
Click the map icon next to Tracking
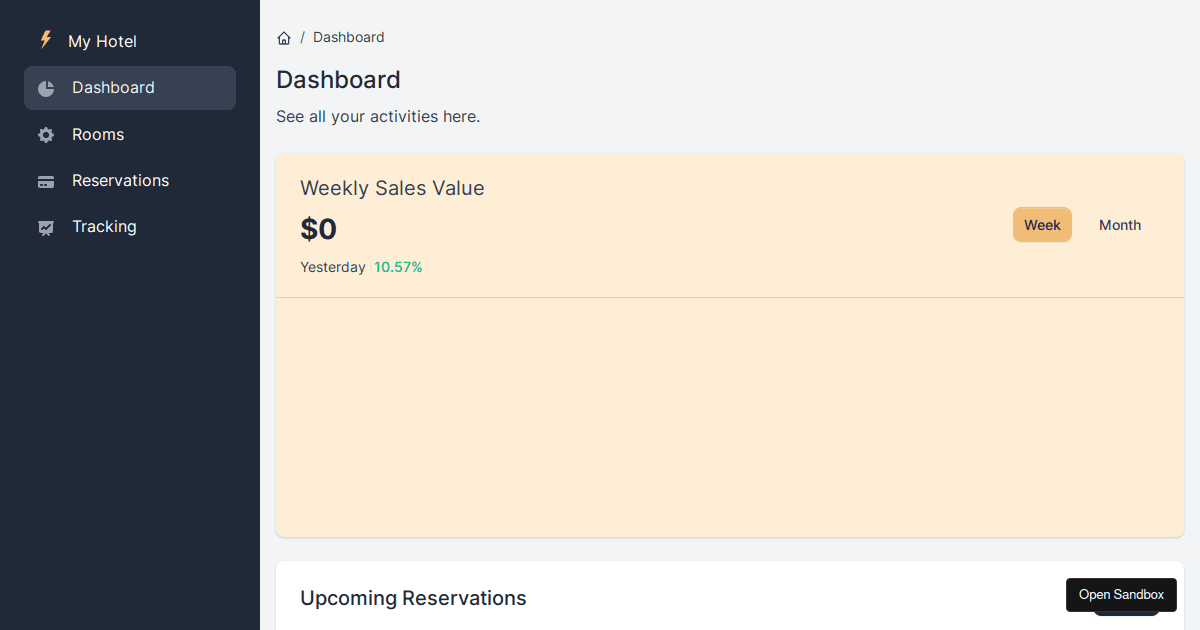(46, 227)
